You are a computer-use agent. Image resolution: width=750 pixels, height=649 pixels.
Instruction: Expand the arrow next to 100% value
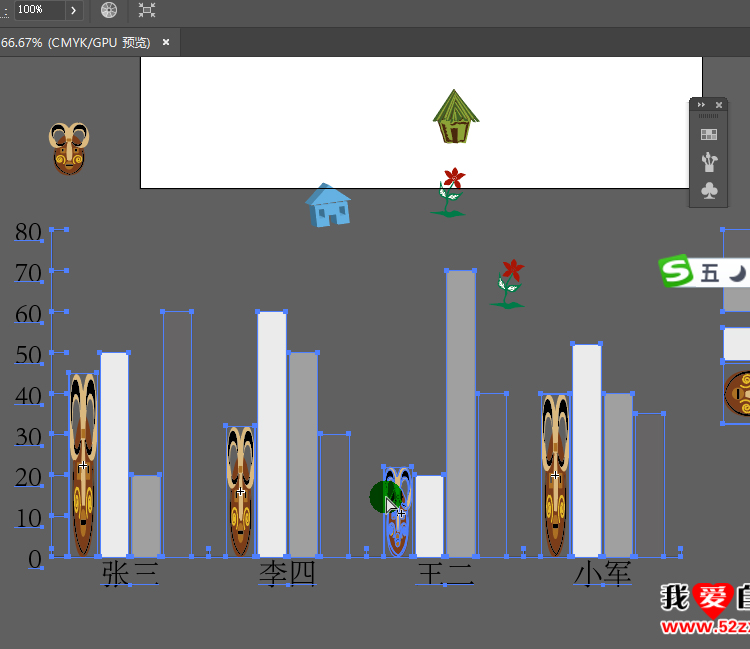[x=74, y=10]
